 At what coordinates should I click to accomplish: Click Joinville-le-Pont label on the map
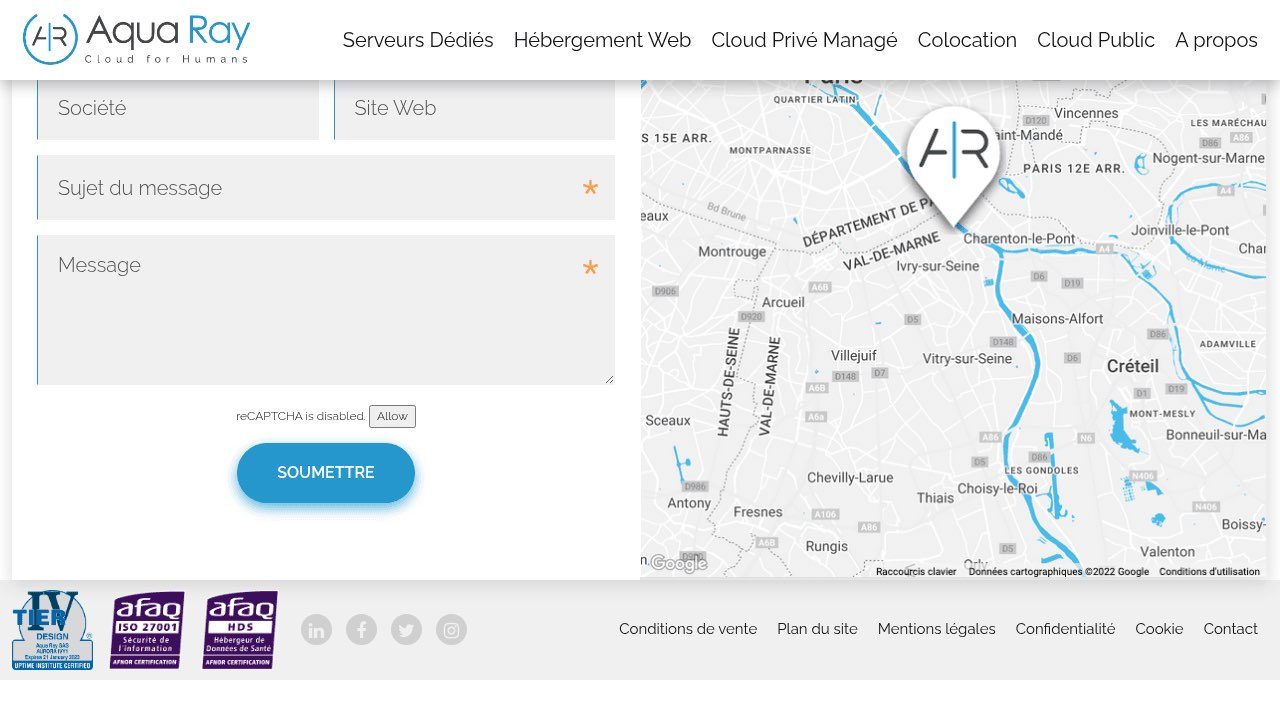1181,230
